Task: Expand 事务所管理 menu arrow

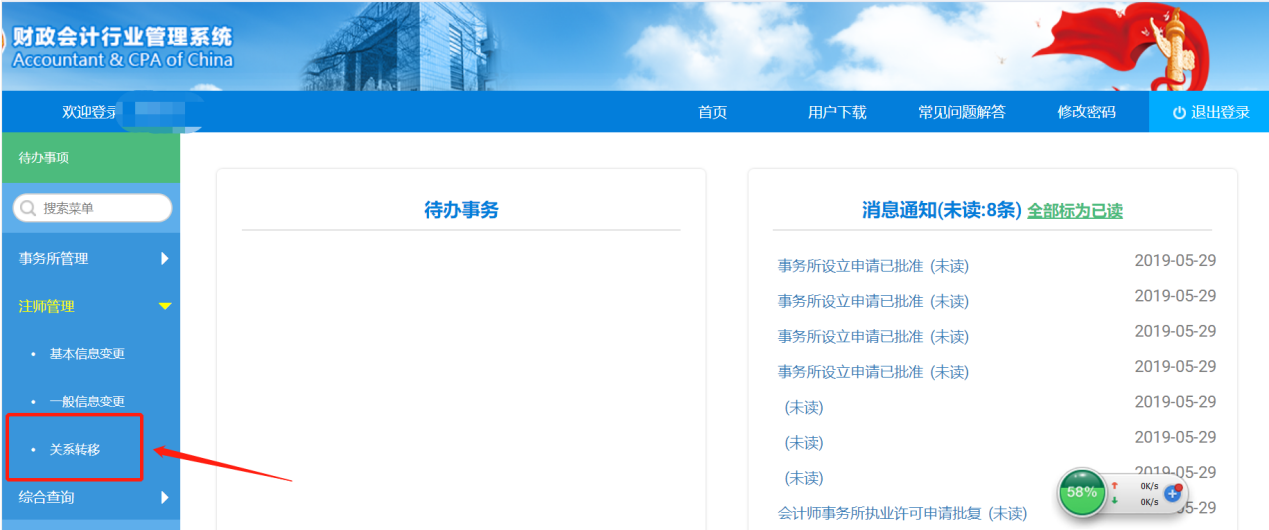Action: click(x=165, y=259)
